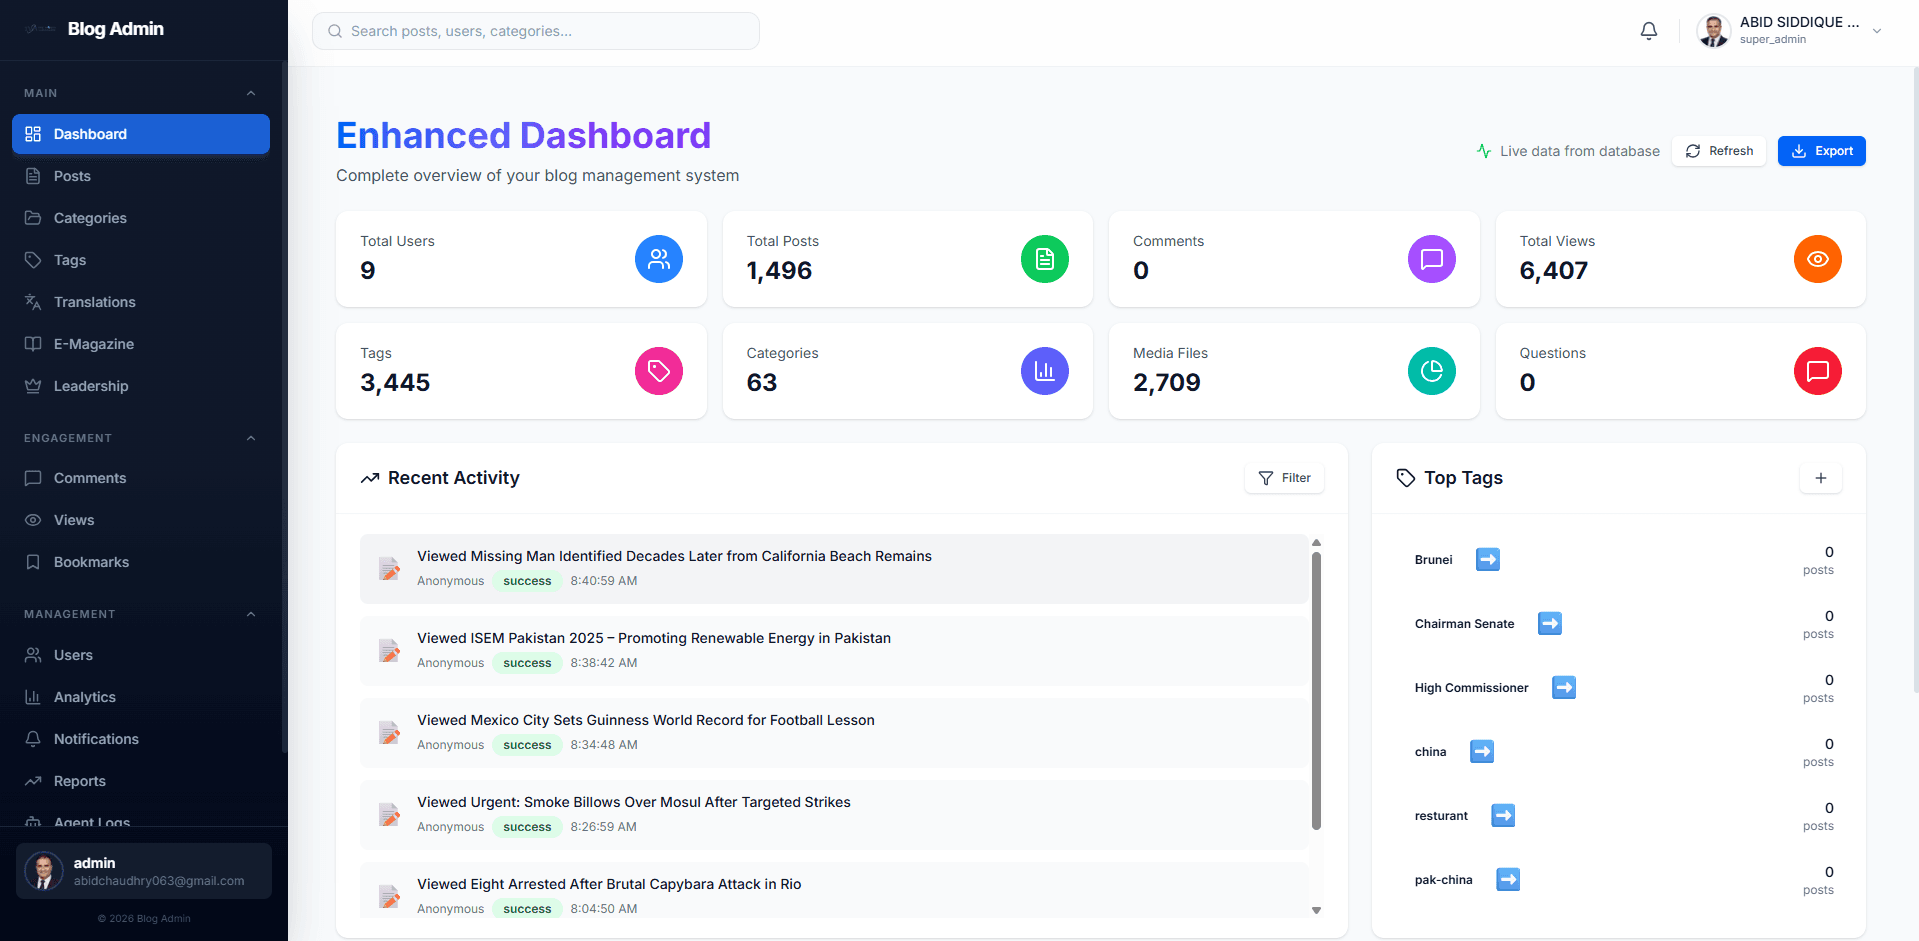Collapse the MAIN sidebar section
The width and height of the screenshot is (1919, 941).
(x=251, y=93)
